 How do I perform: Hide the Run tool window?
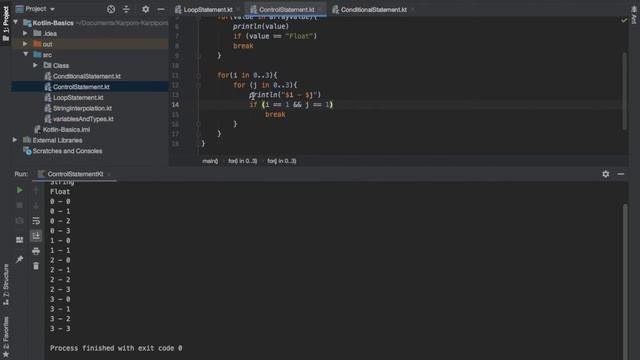point(621,174)
